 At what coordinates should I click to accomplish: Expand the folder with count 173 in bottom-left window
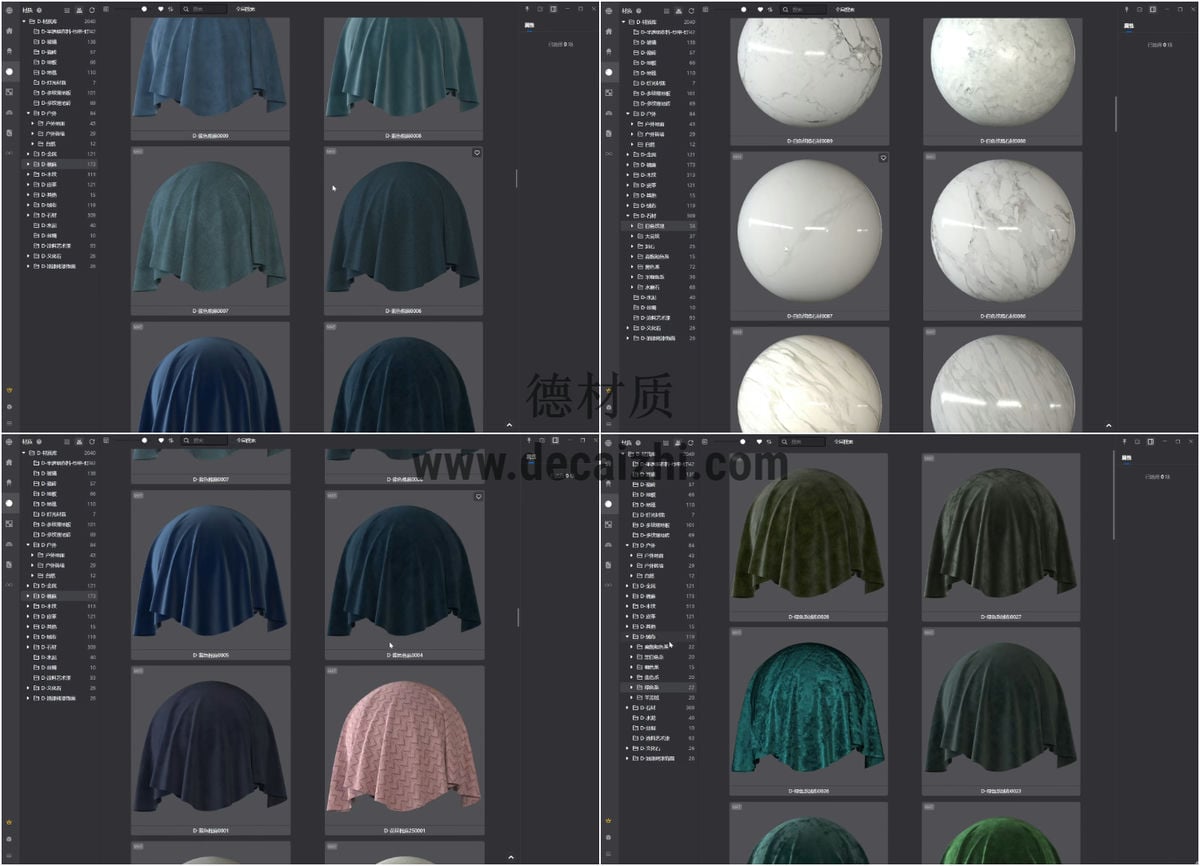(29, 596)
